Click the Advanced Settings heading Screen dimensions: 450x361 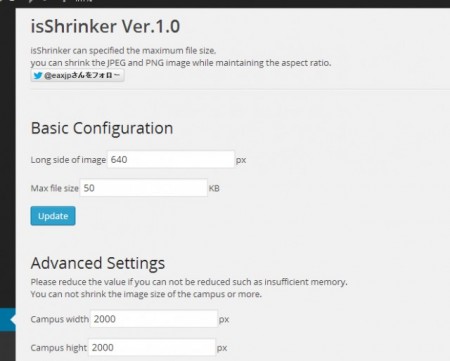98,263
